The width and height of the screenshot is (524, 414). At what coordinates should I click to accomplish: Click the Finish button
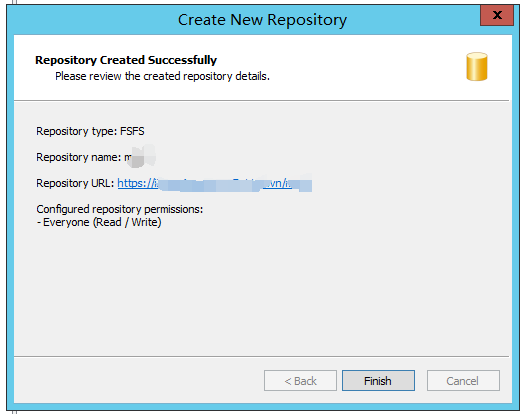[x=378, y=381]
